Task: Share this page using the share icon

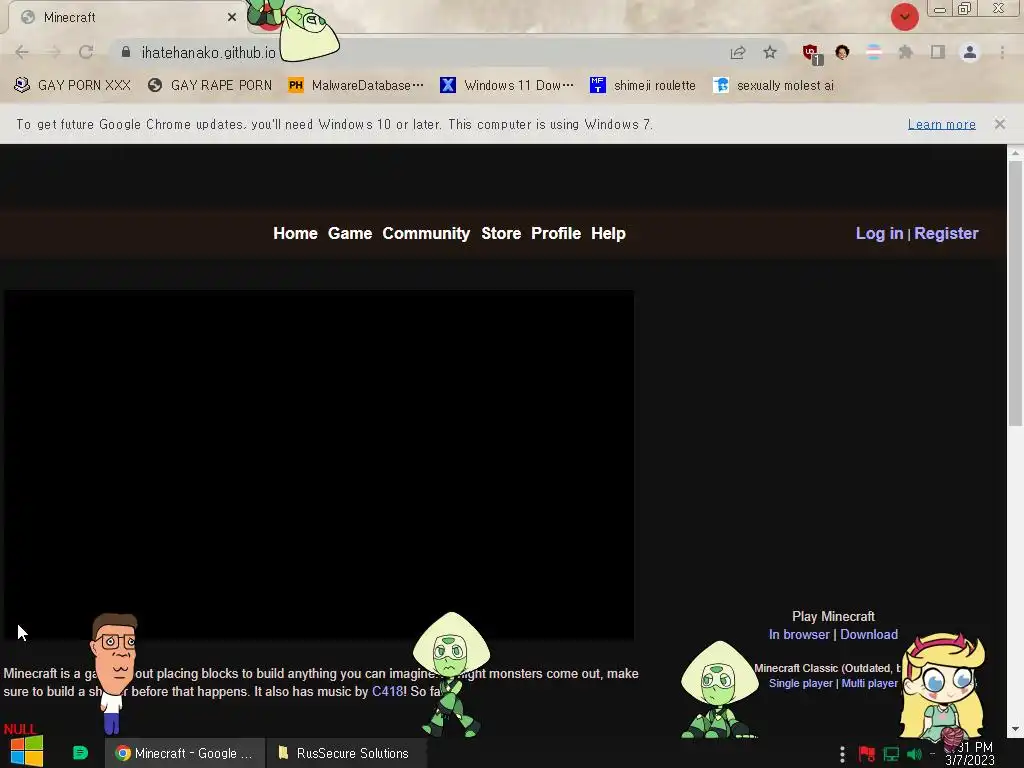Action: 738,52
